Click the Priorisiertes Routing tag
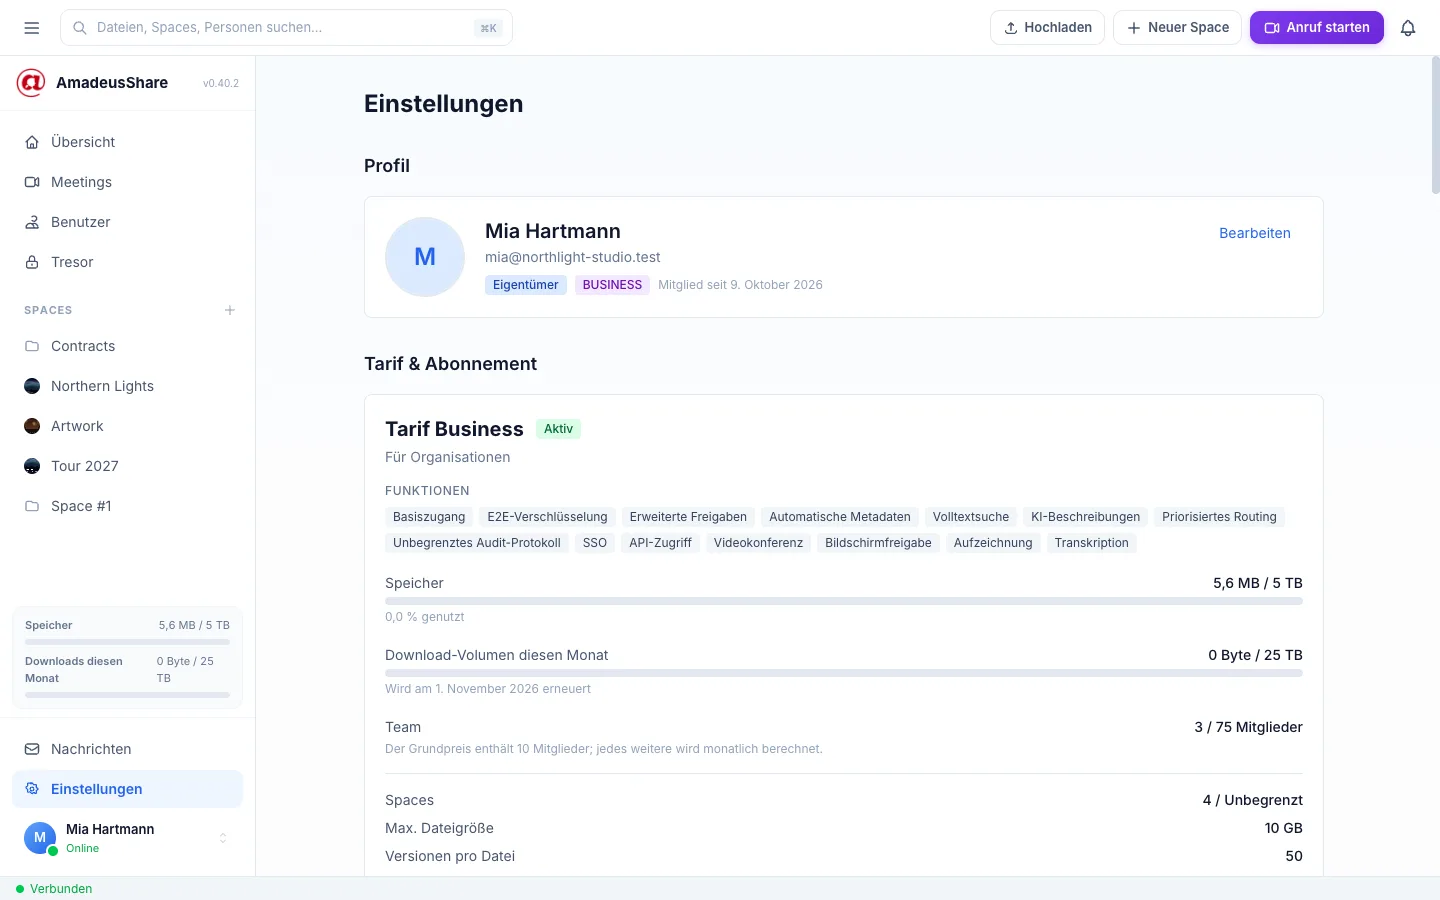 pos(1219,517)
